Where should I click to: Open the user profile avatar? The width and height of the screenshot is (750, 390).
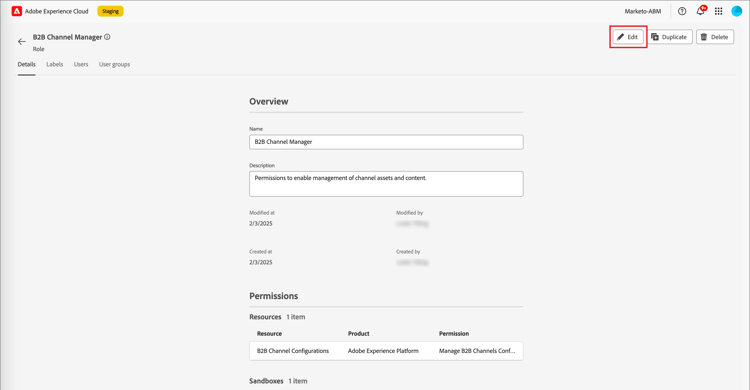(737, 11)
